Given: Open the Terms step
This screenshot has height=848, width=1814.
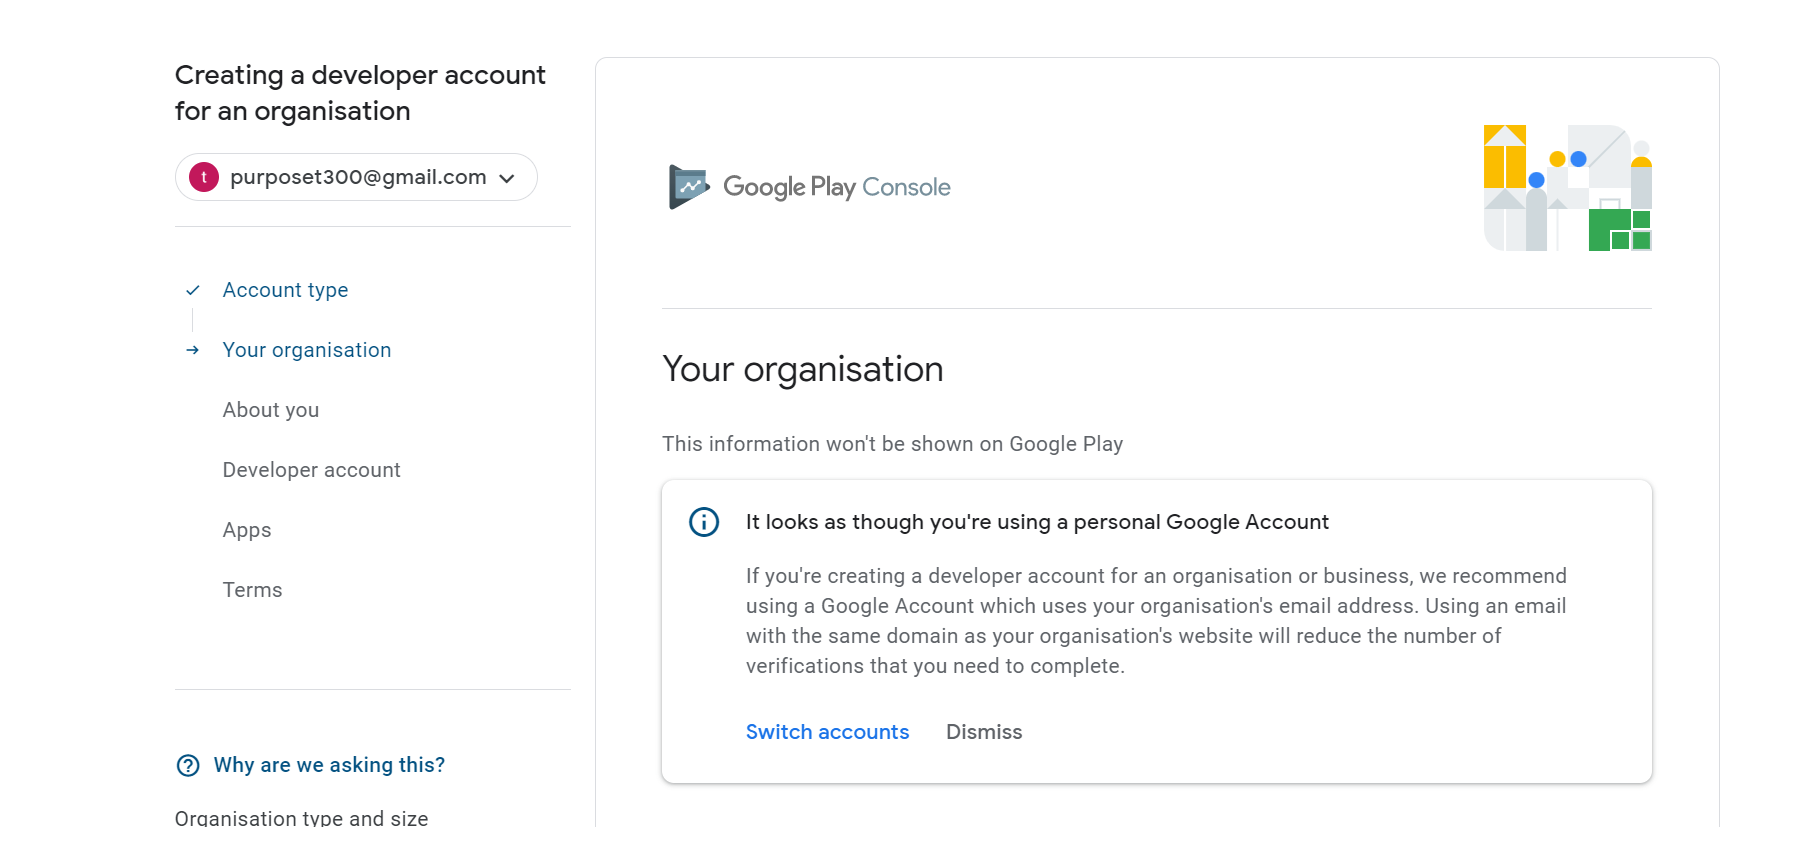Looking at the screenshot, I should (x=252, y=590).
